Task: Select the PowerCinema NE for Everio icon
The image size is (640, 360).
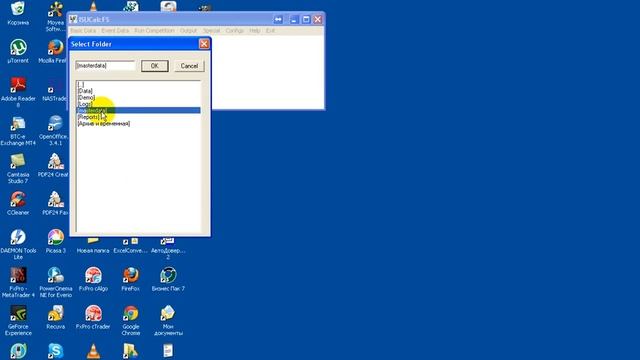Action: tap(56, 282)
